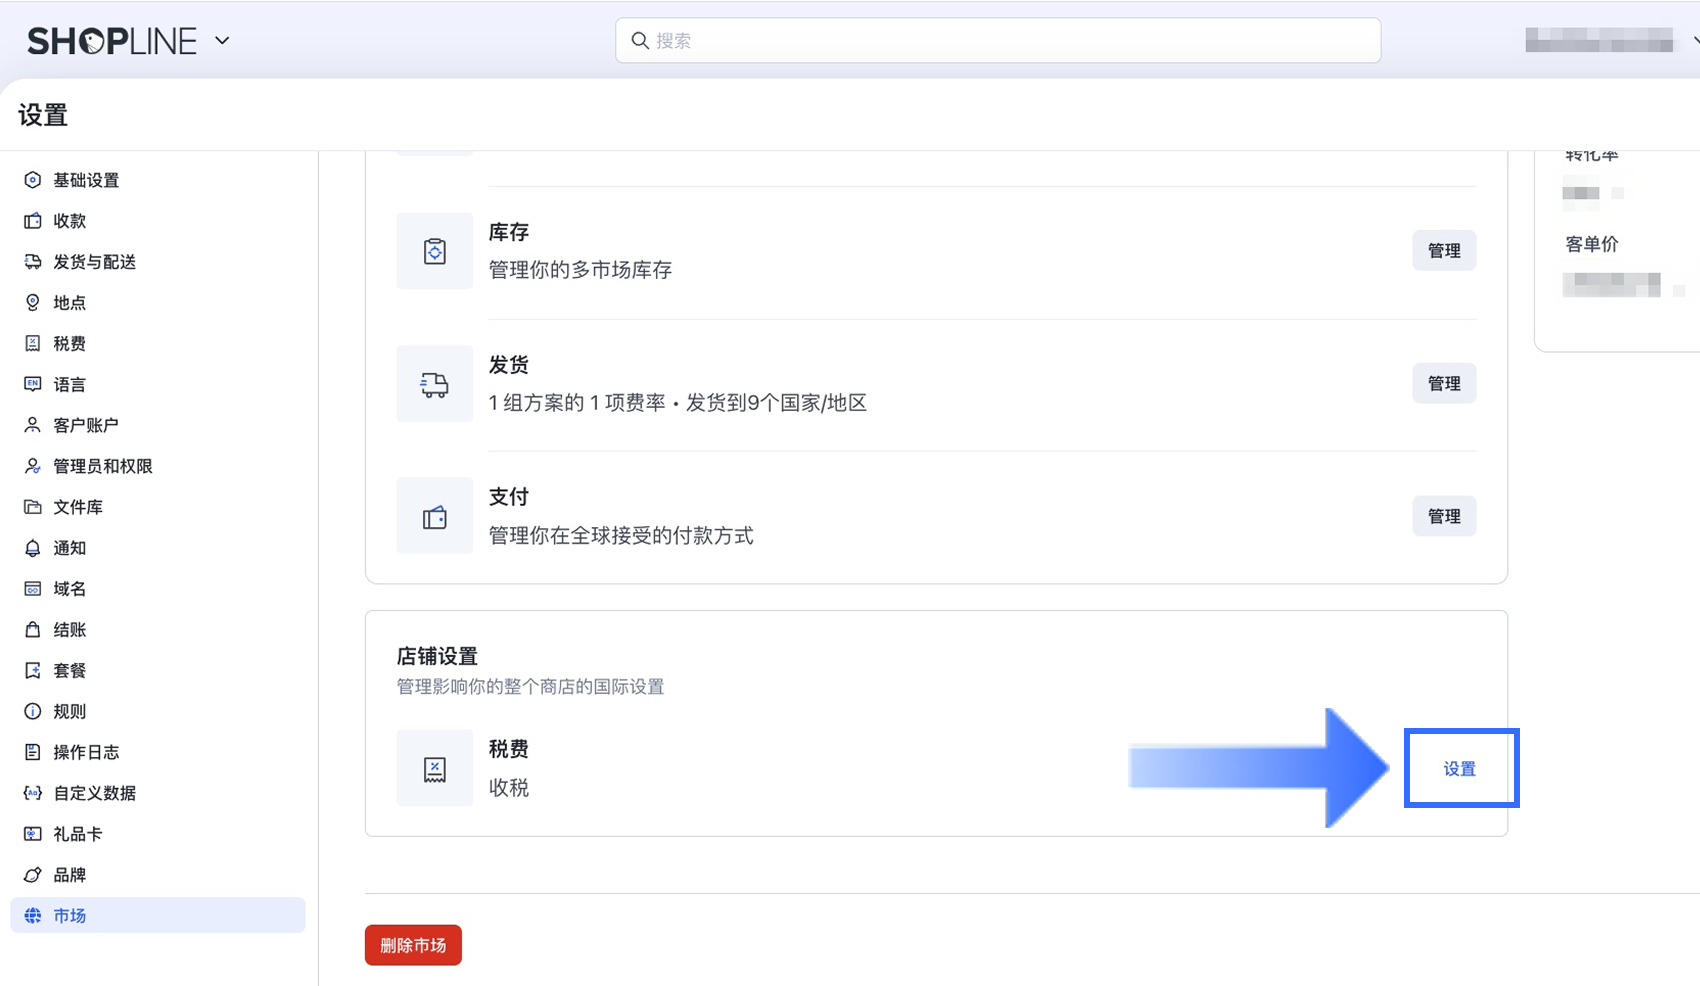Open 管理员和权限 settings page
This screenshot has width=1700, height=986.
tap(102, 466)
